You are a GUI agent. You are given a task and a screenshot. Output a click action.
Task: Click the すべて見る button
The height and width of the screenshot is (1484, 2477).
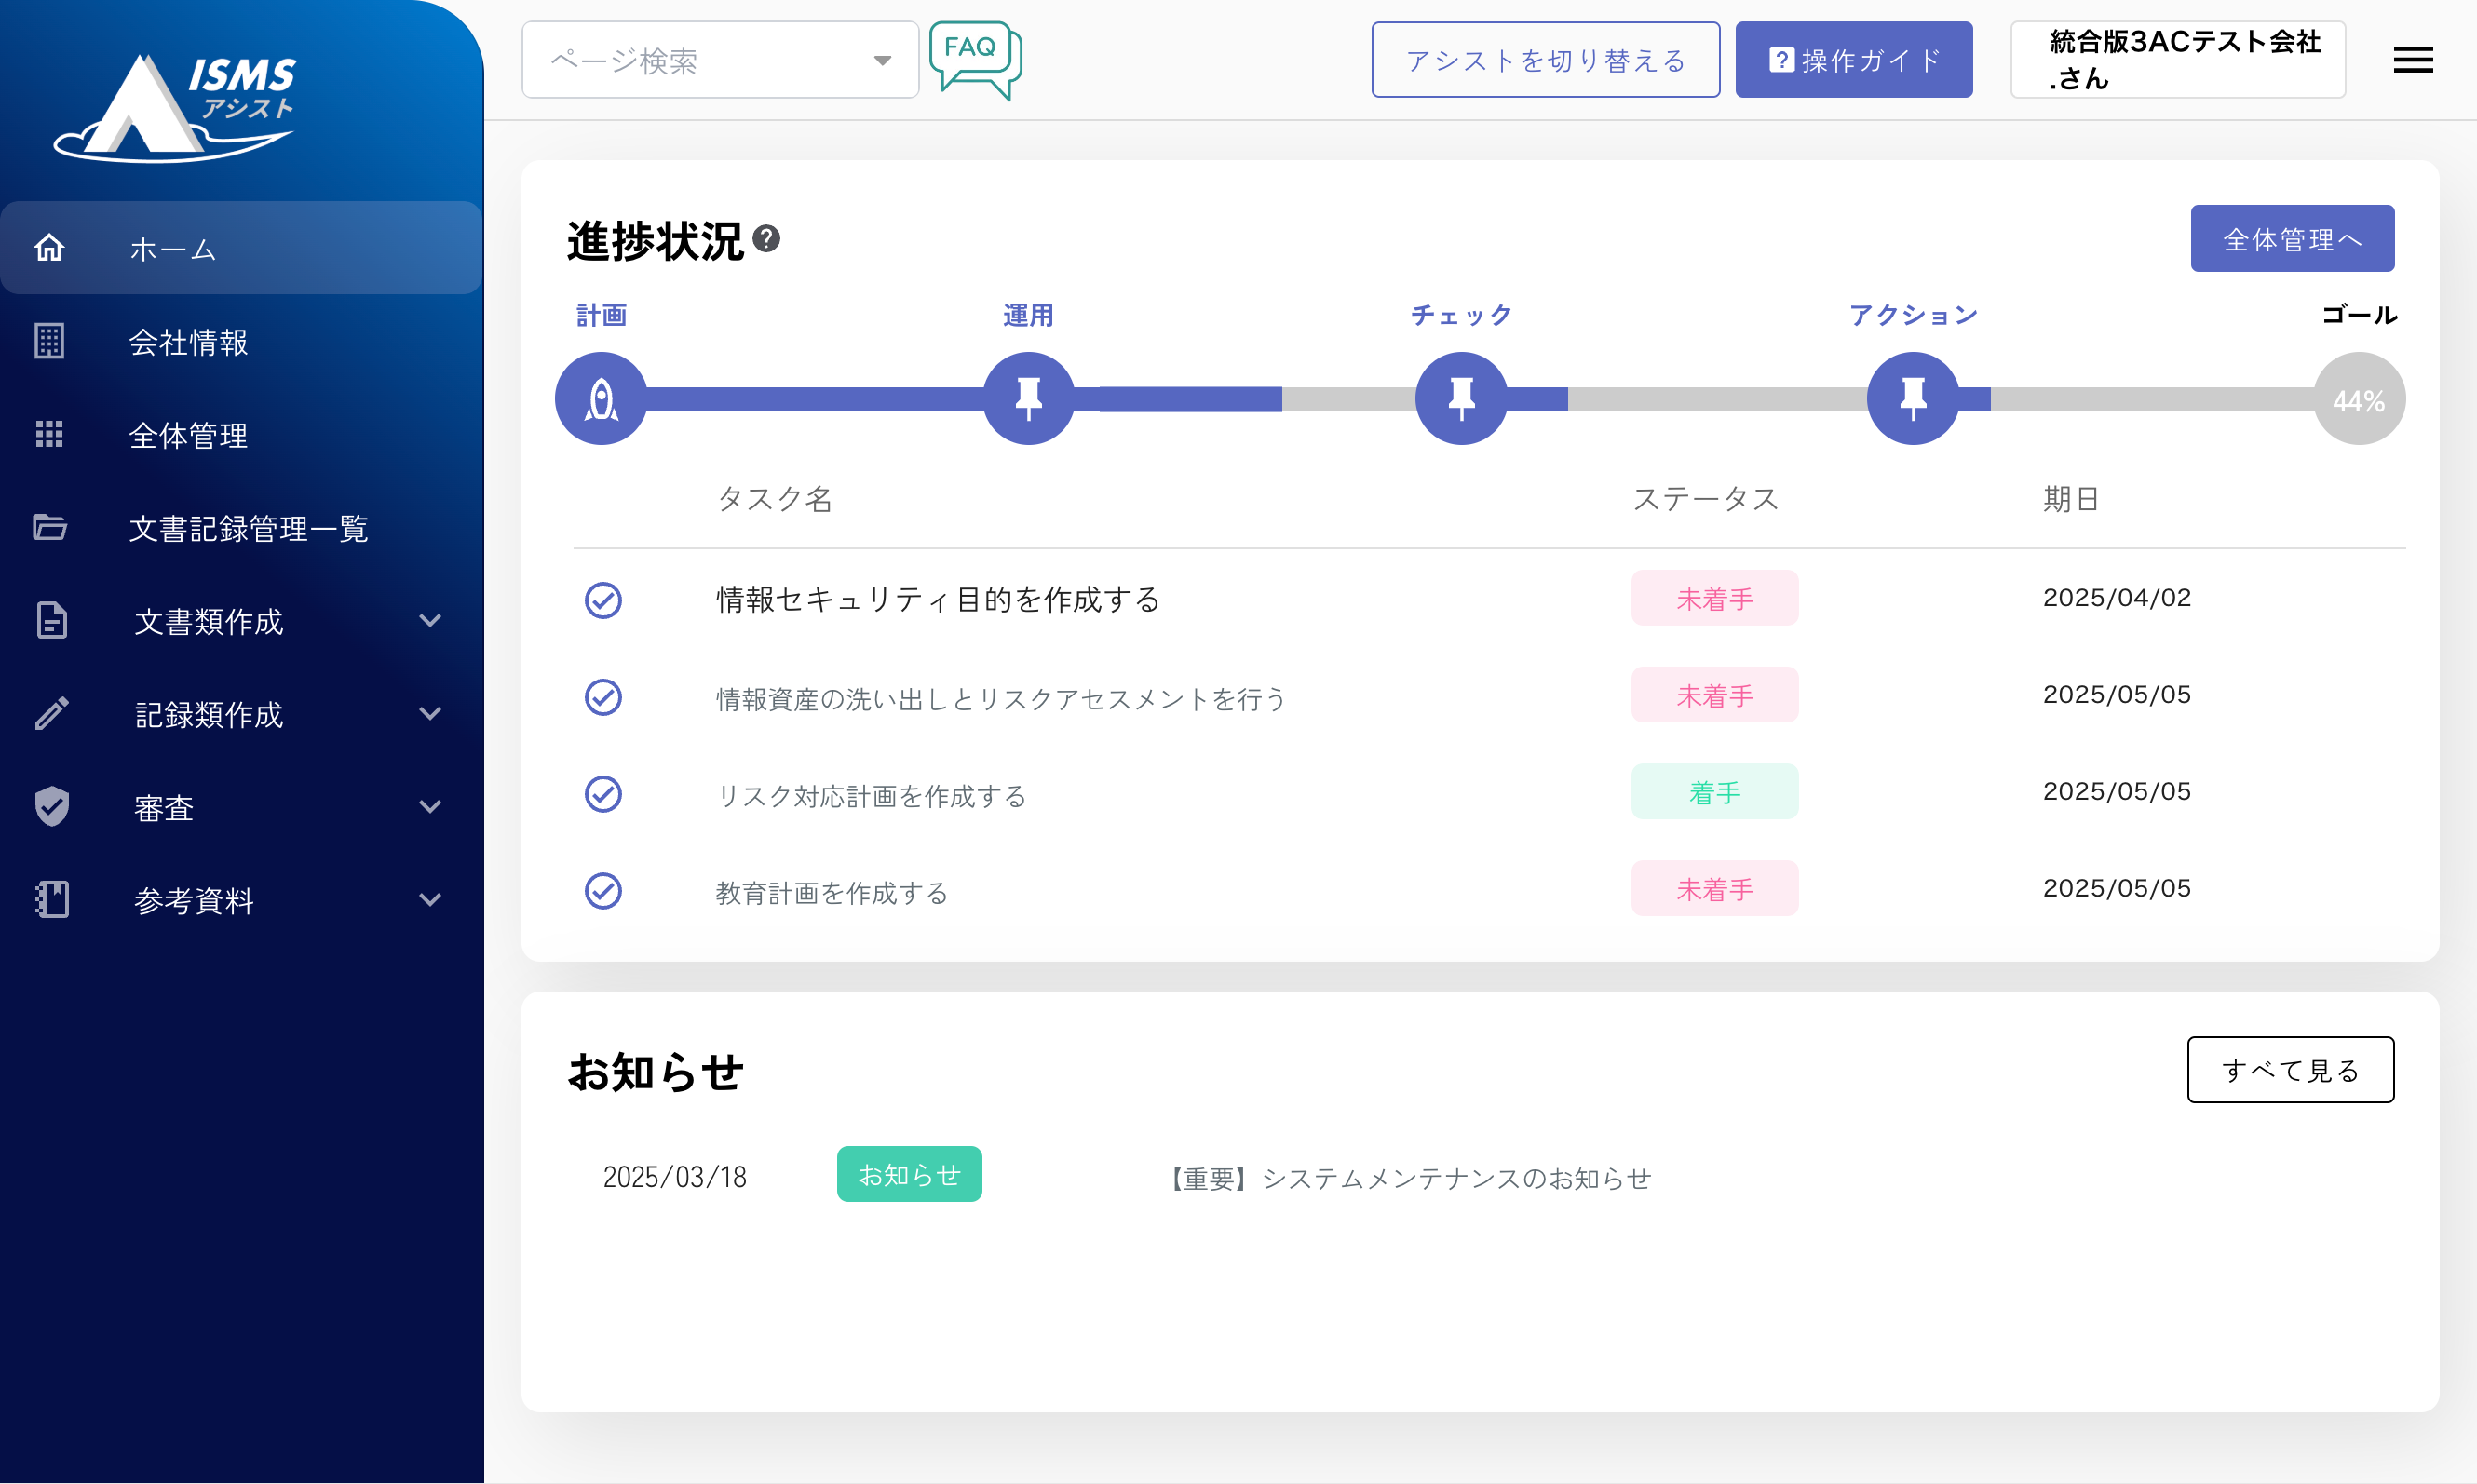point(2289,1070)
